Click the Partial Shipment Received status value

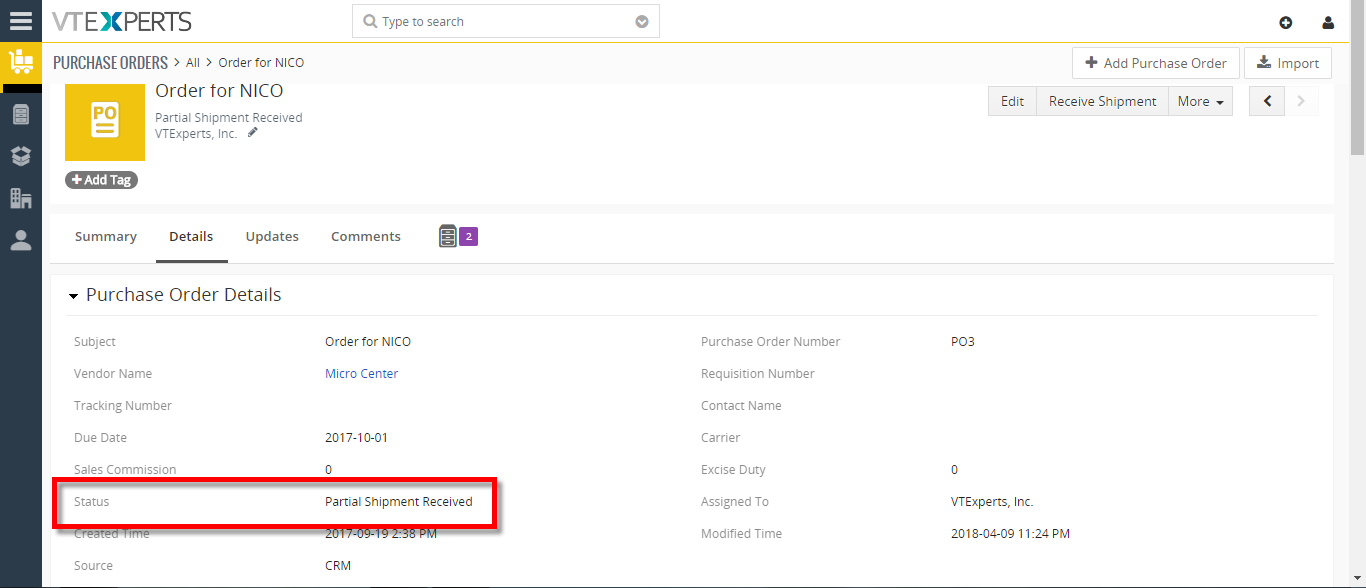click(x=399, y=501)
